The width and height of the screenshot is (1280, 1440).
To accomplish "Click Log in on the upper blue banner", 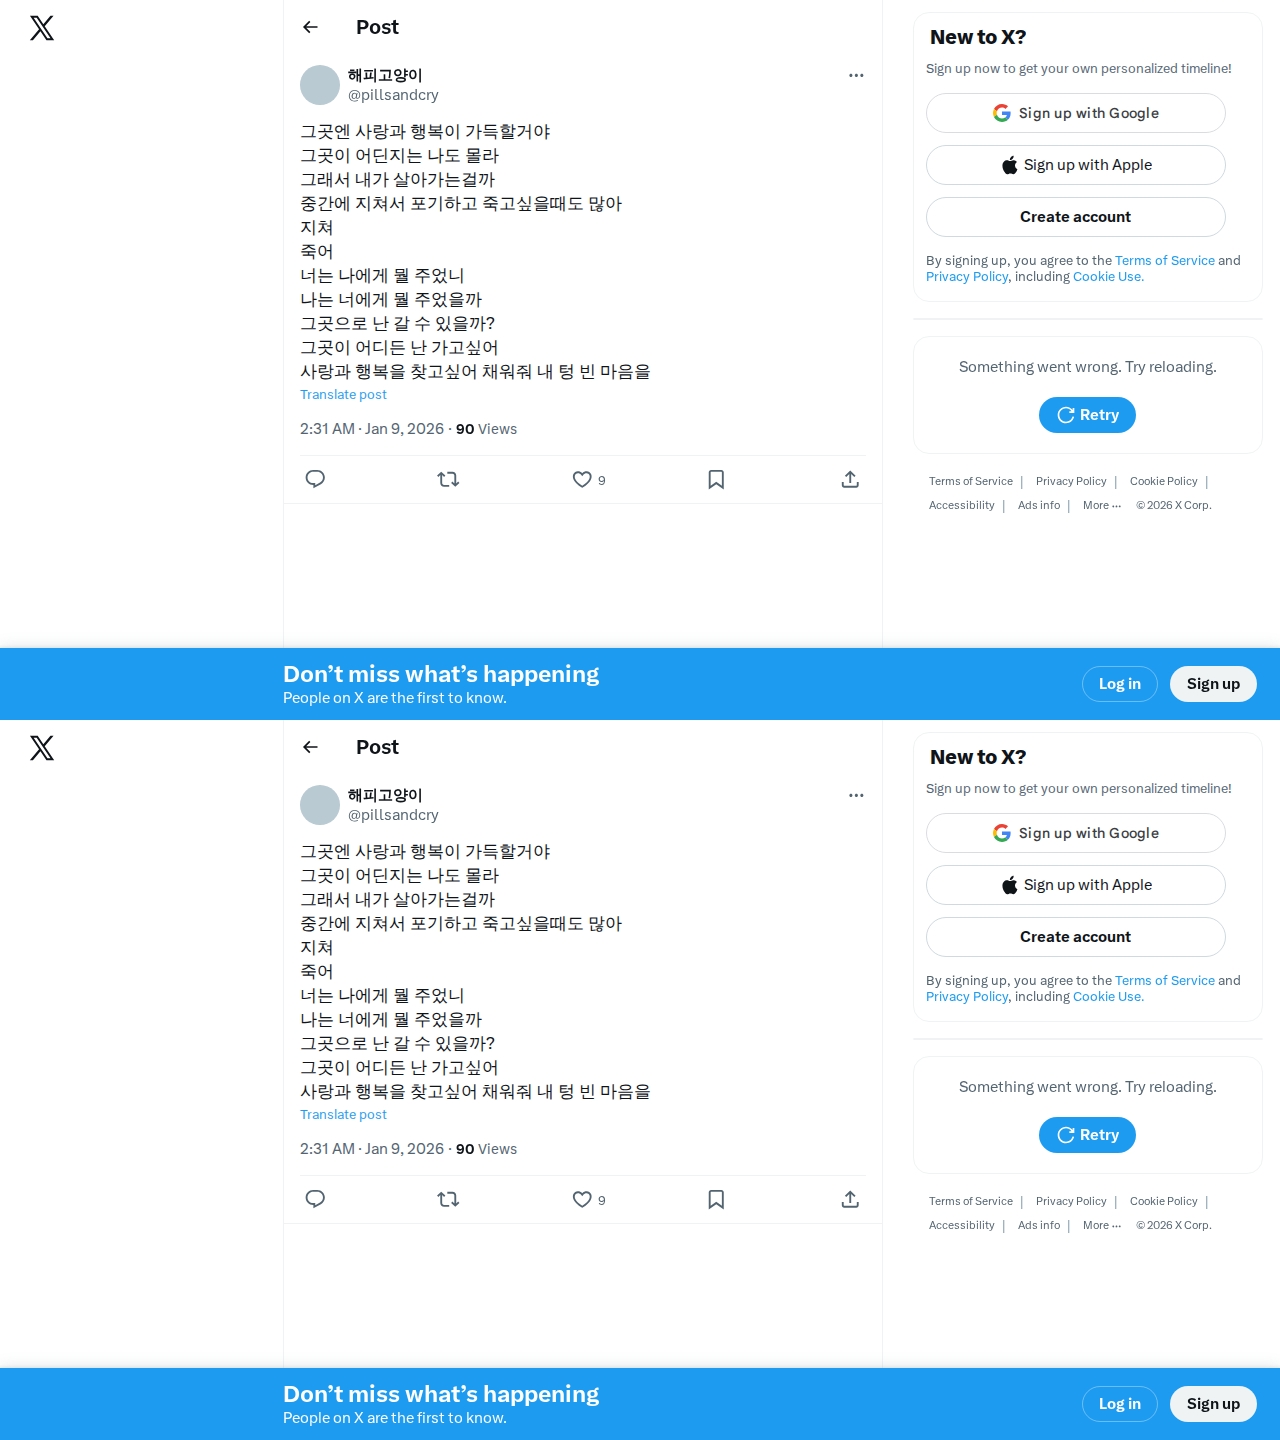I will (x=1120, y=684).
